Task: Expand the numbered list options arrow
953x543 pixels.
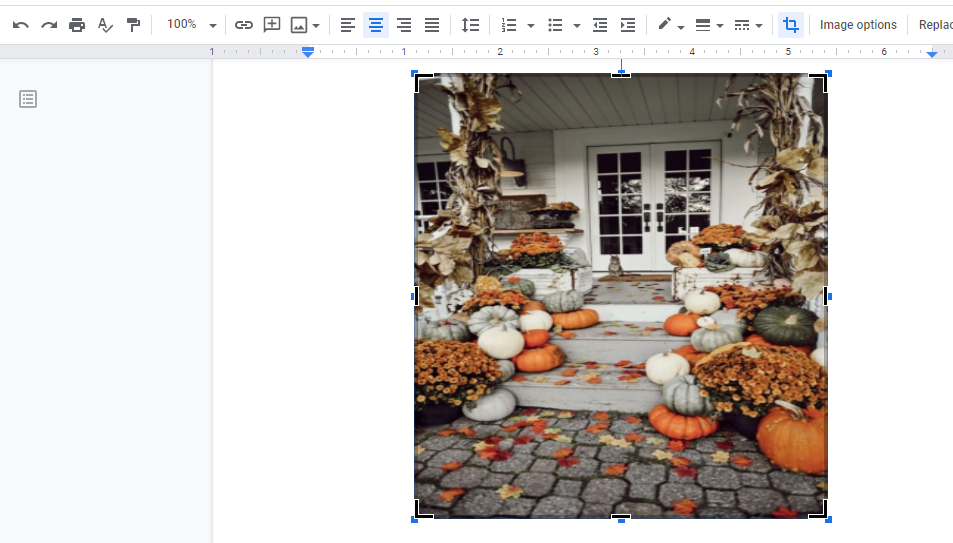Action: pyautogui.click(x=530, y=26)
